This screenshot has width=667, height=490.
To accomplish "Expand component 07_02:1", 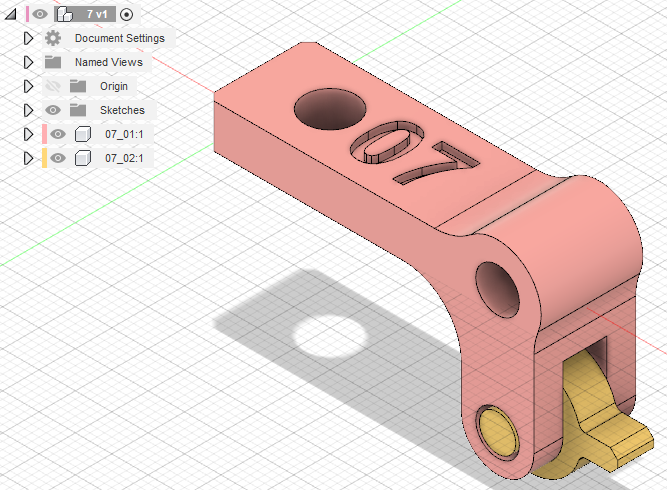I will click(x=29, y=158).
